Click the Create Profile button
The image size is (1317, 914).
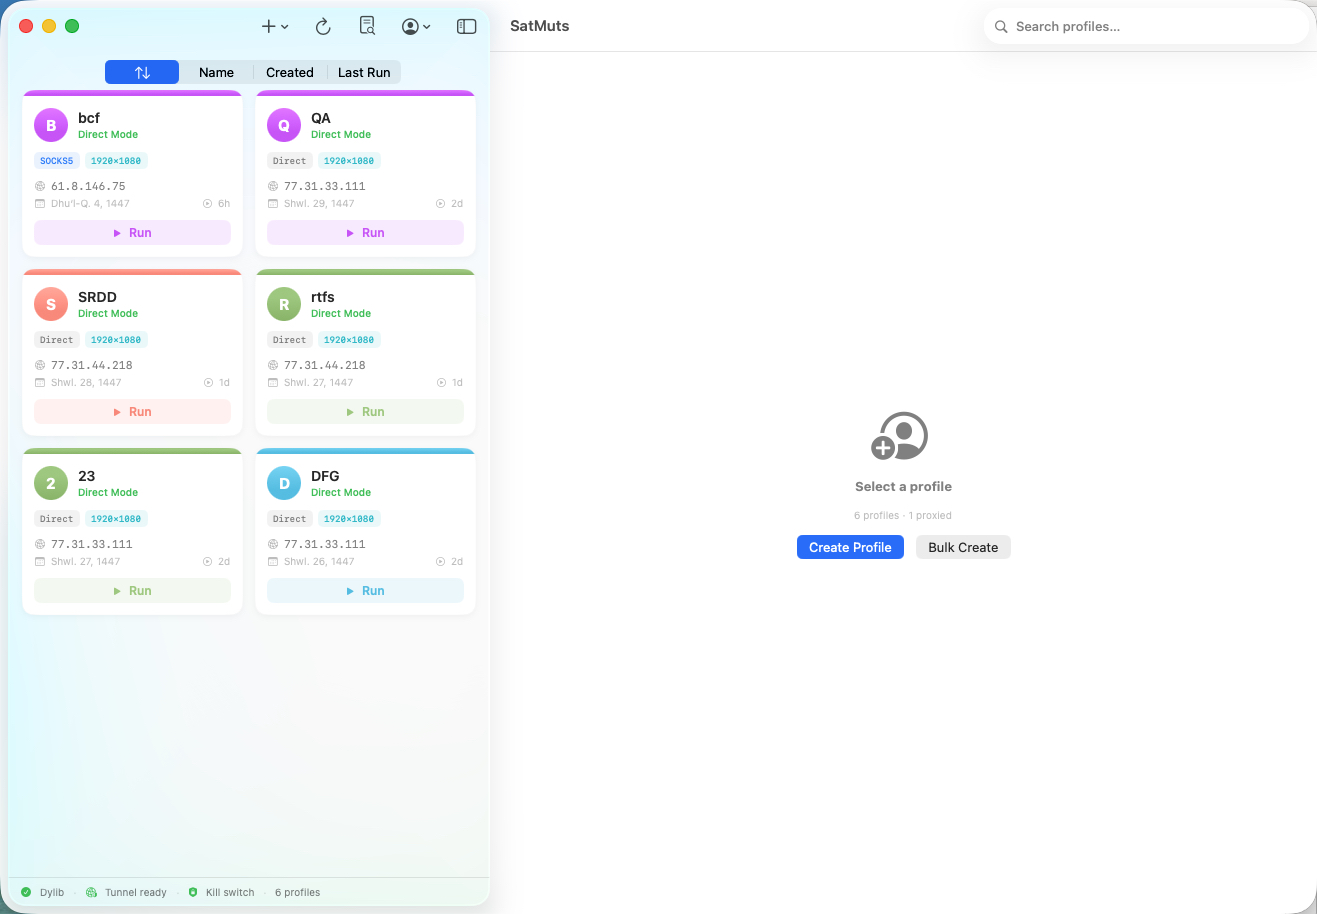(x=850, y=547)
